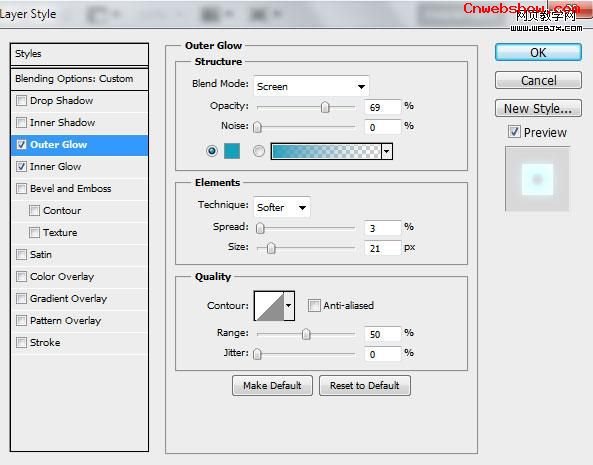Viewport: 593px width, 465px height.
Task: Click the Contour curve thumbnail
Action: click(x=269, y=305)
